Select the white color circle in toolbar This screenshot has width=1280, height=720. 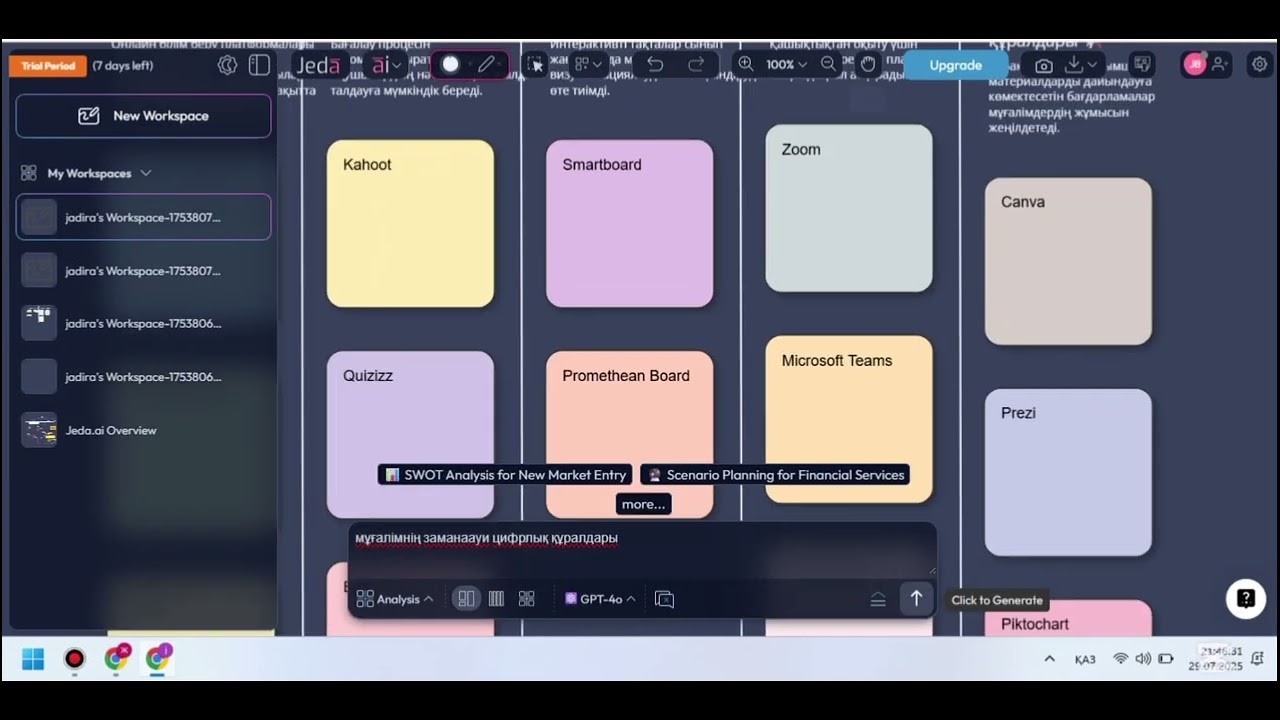450,65
